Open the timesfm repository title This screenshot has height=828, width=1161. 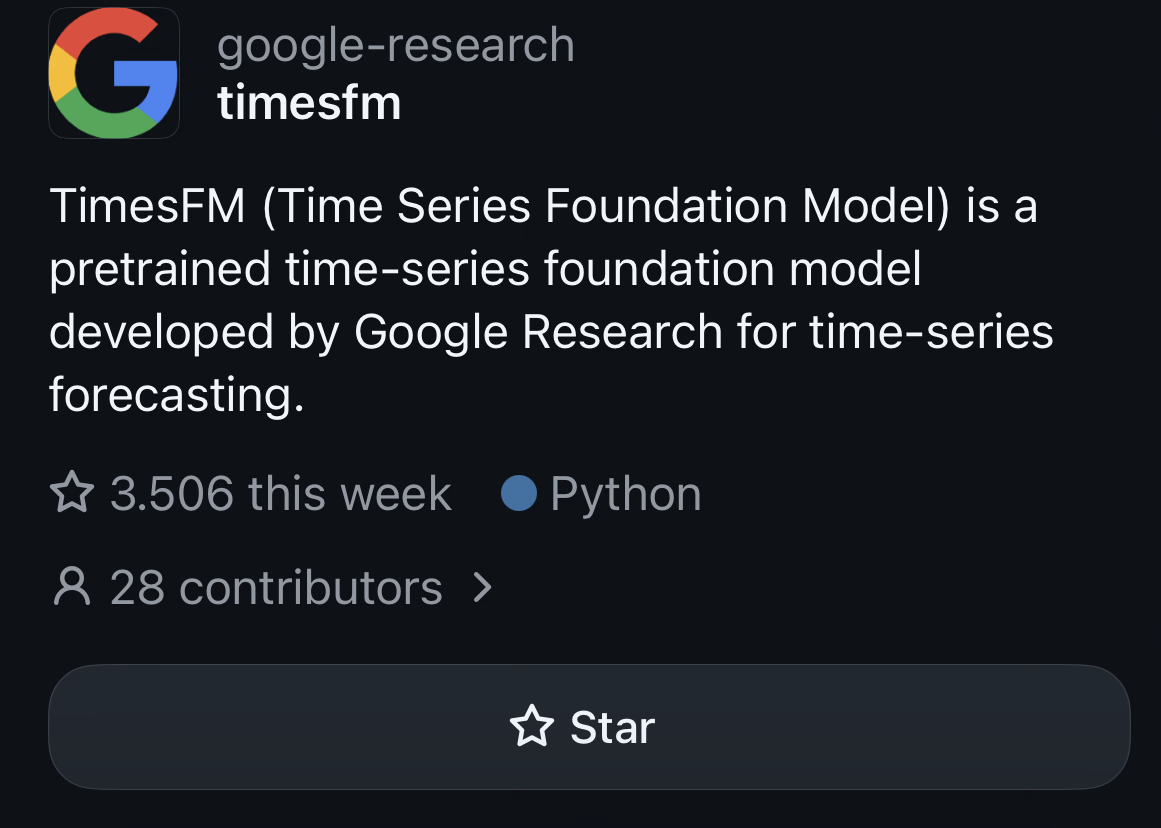click(x=309, y=102)
